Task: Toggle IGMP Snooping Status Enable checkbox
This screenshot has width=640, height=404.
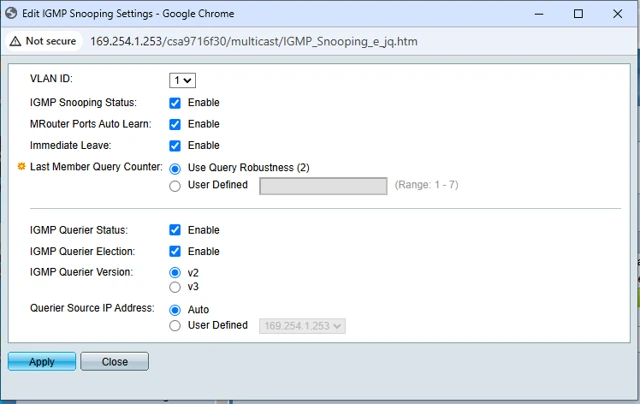Action: click(x=175, y=103)
